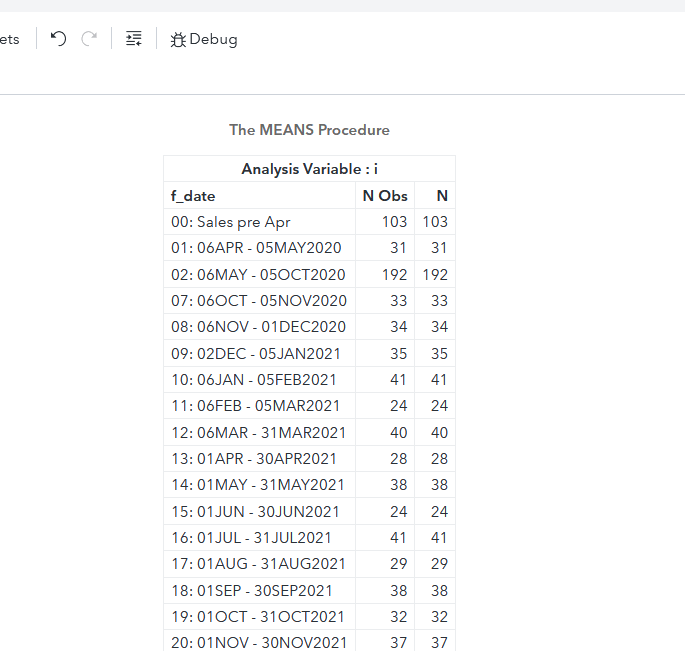This screenshot has height=651, width=685.
Task: Select the 20: 01NOV - 30NOV2021 row label
Action: tap(259, 643)
